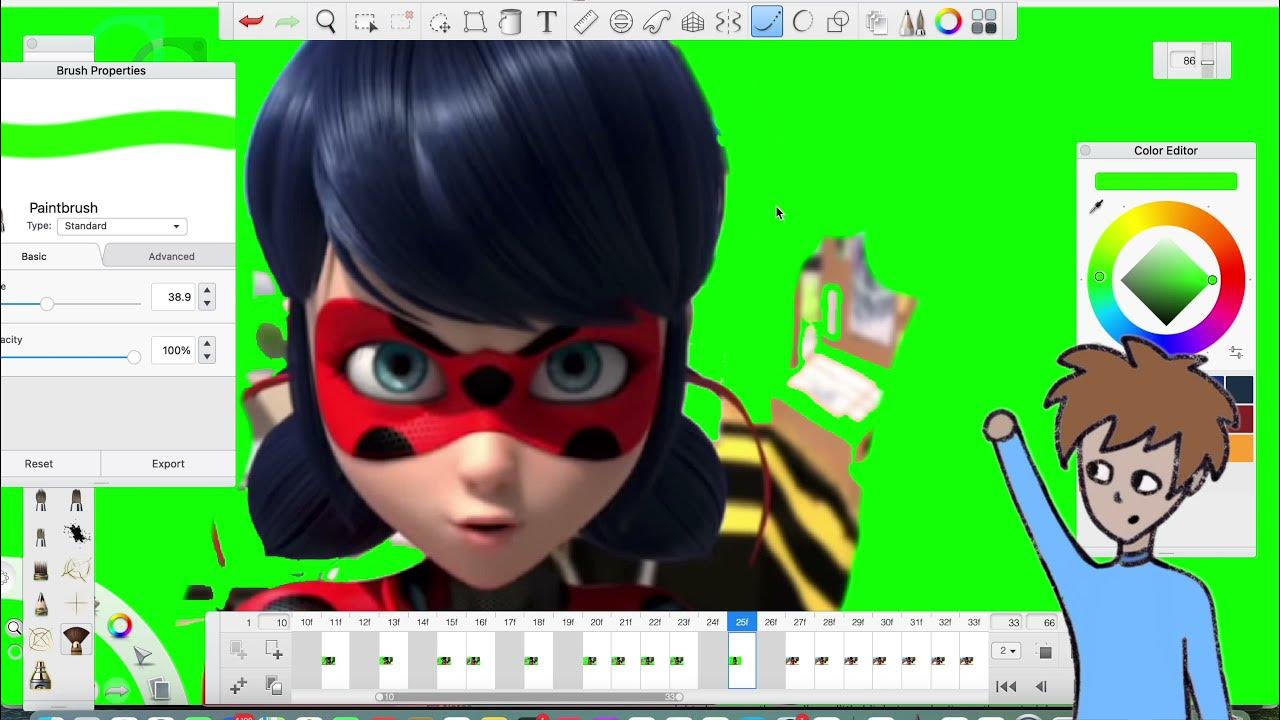
Task: Pick color with Color Editor eyedropper
Action: click(x=1096, y=207)
